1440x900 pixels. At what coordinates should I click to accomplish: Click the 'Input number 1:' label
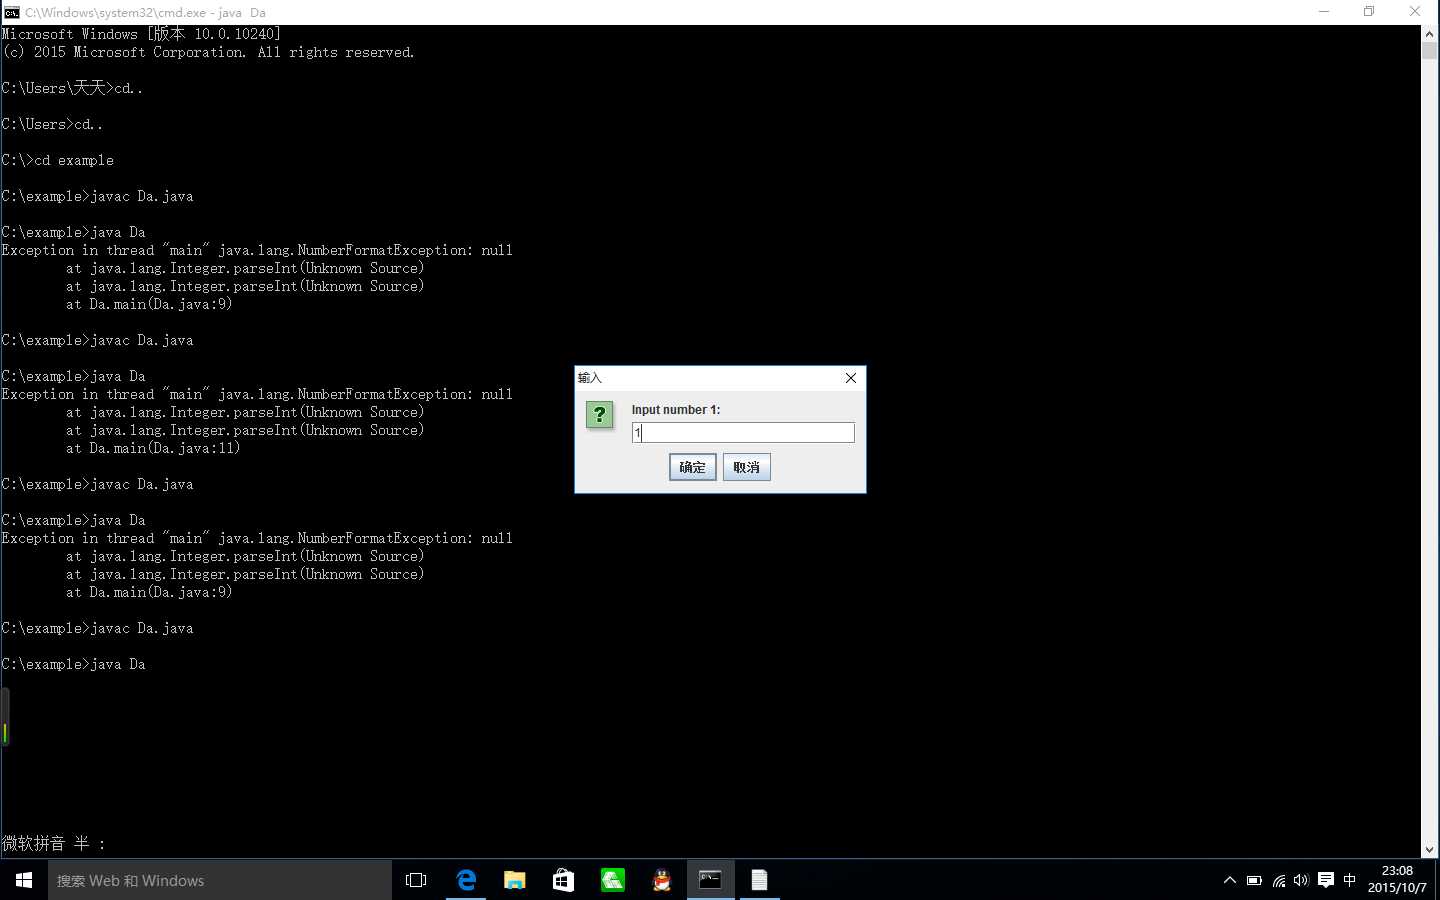pyautogui.click(x=676, y=410)
